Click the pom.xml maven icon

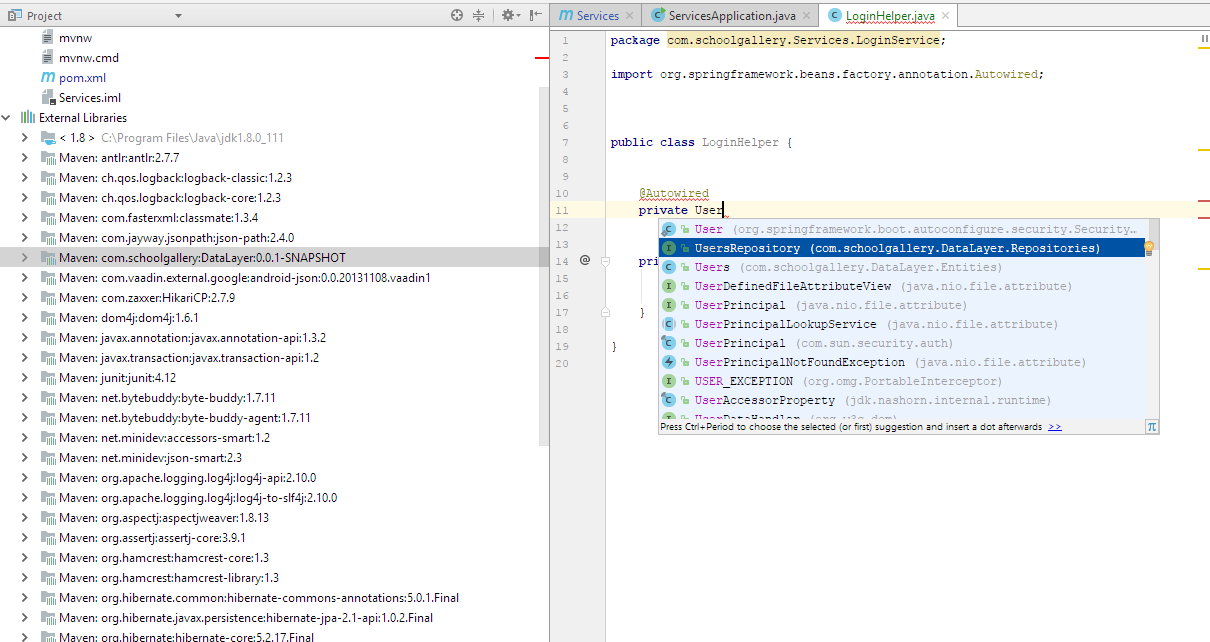48,78
